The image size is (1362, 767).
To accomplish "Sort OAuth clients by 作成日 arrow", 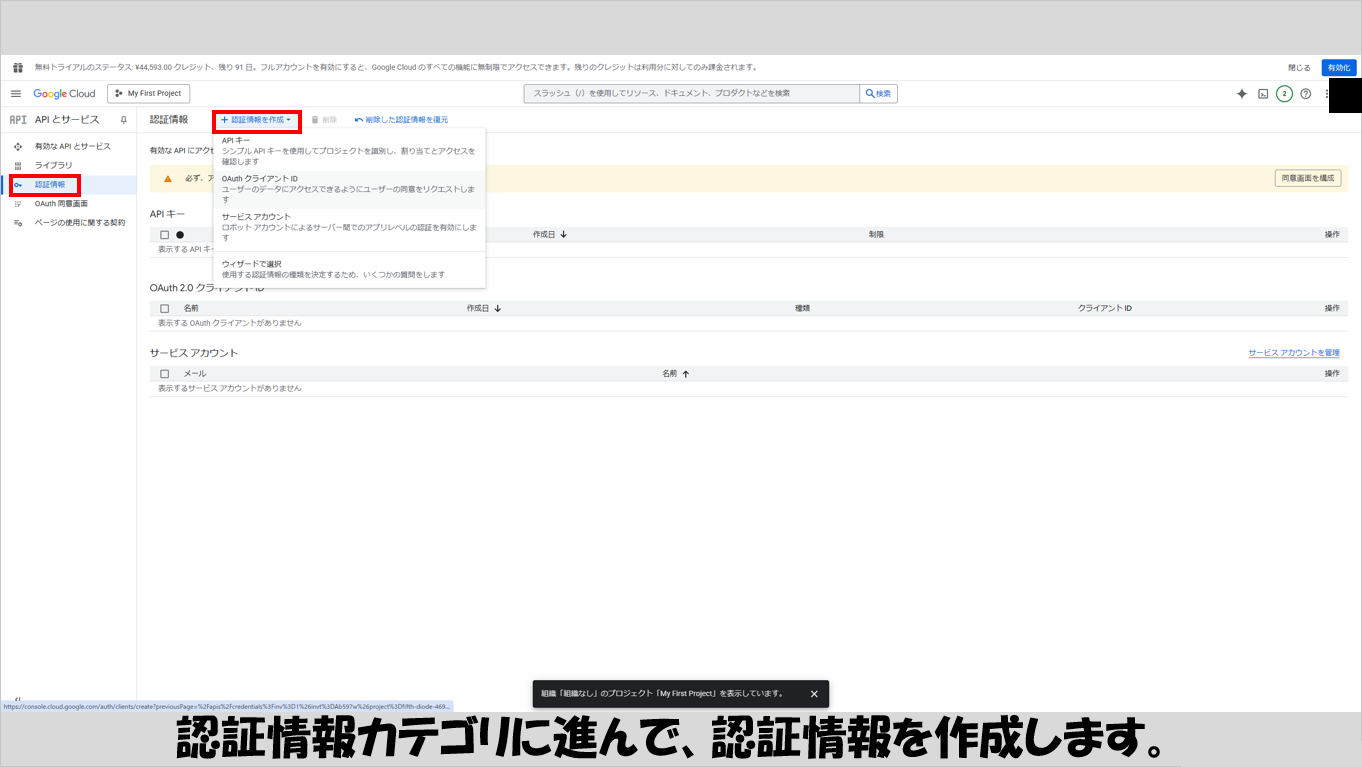I will click(497, 308).
